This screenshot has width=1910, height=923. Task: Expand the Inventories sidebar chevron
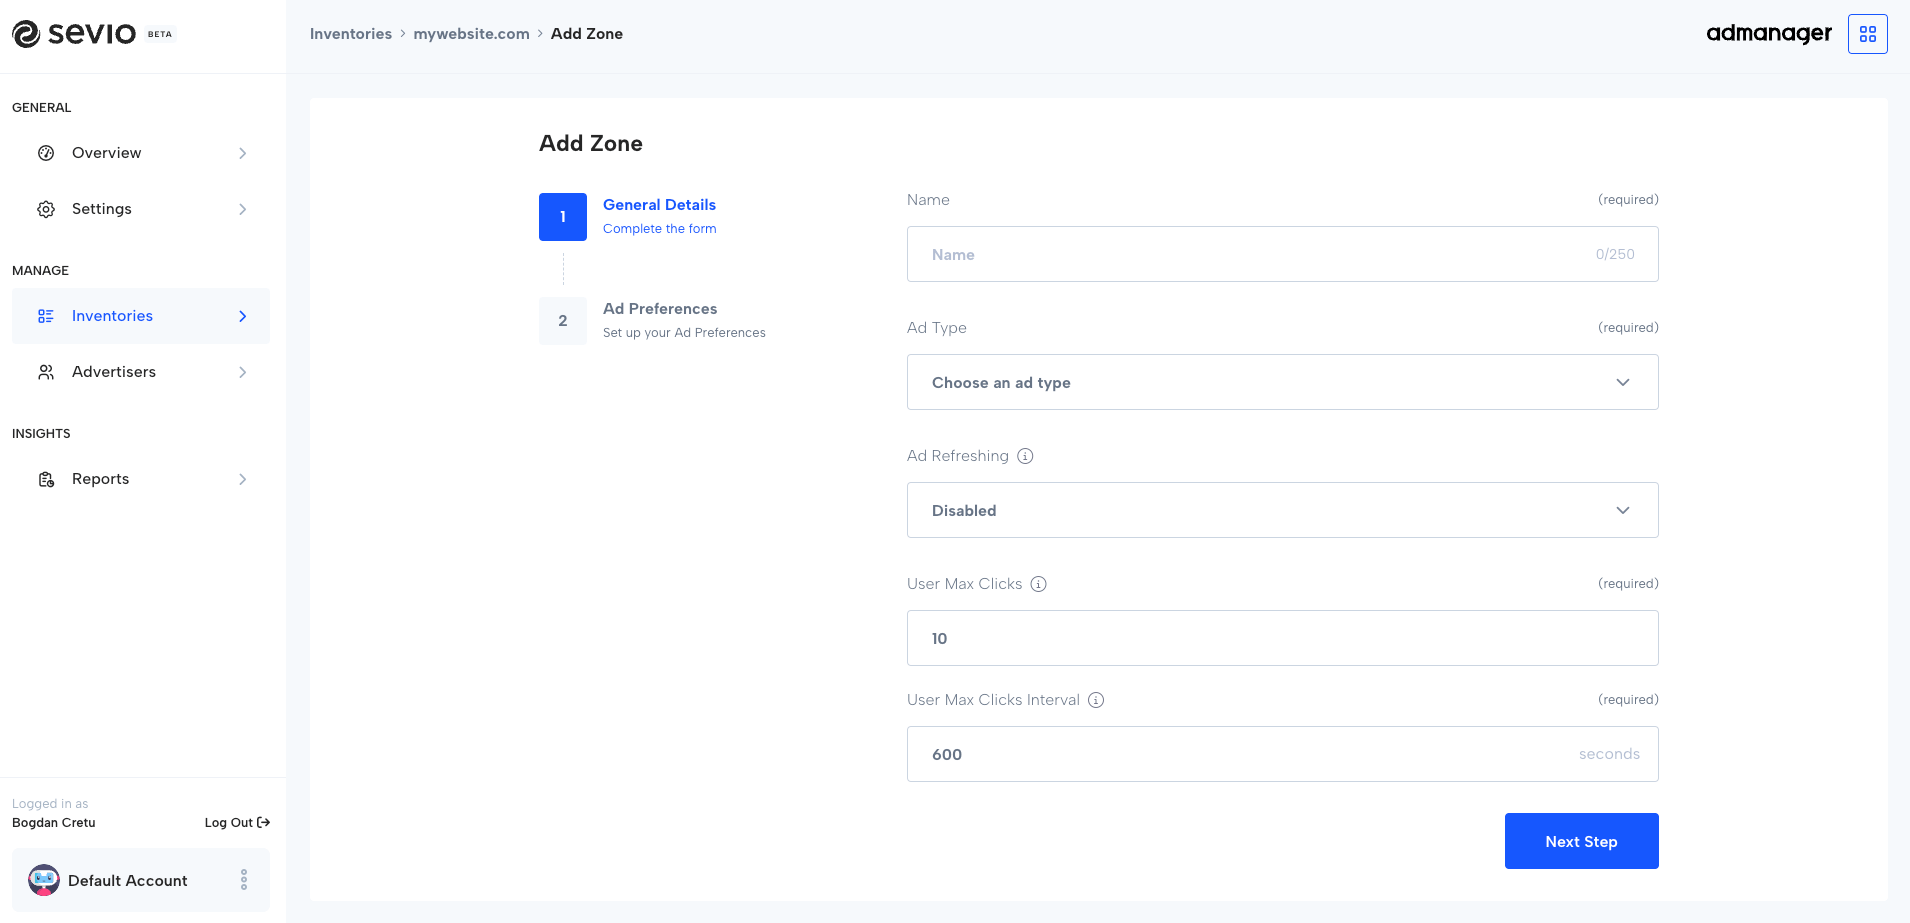242,315
